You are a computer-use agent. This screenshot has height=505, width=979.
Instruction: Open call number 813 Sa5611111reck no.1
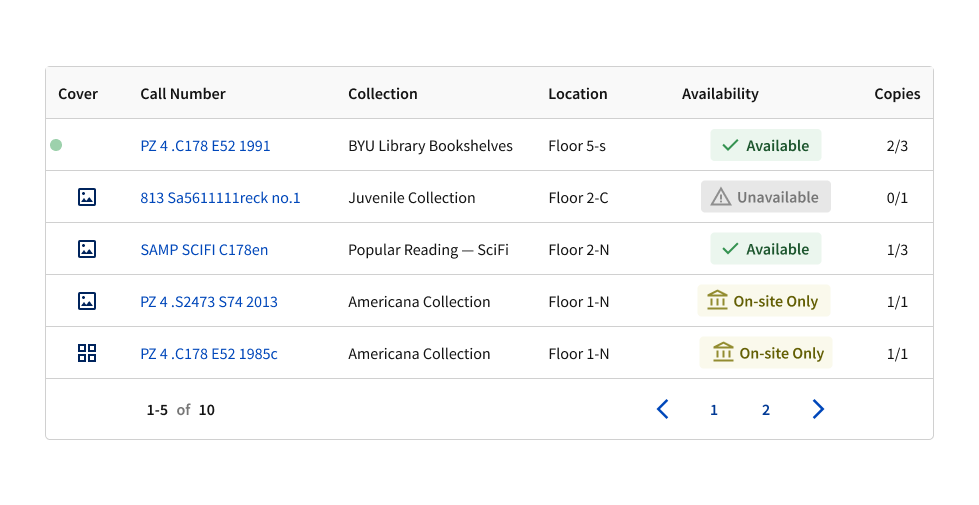pyautogui.click(x=220, y=198)
